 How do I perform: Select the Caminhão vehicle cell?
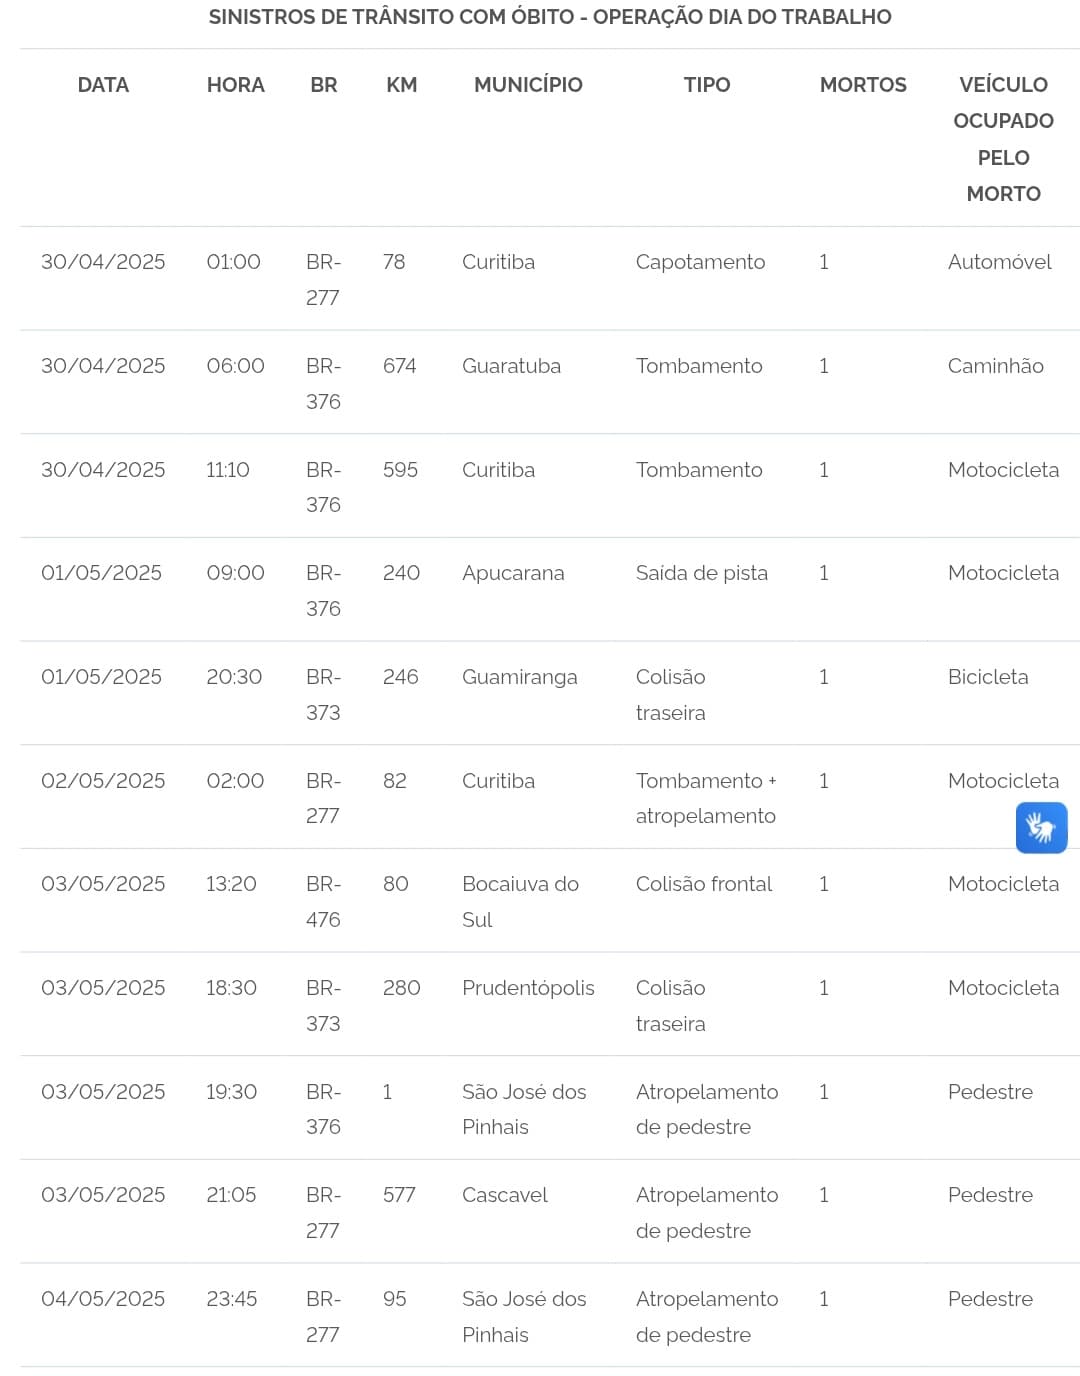pyautogui.click(x=996, y=366)
